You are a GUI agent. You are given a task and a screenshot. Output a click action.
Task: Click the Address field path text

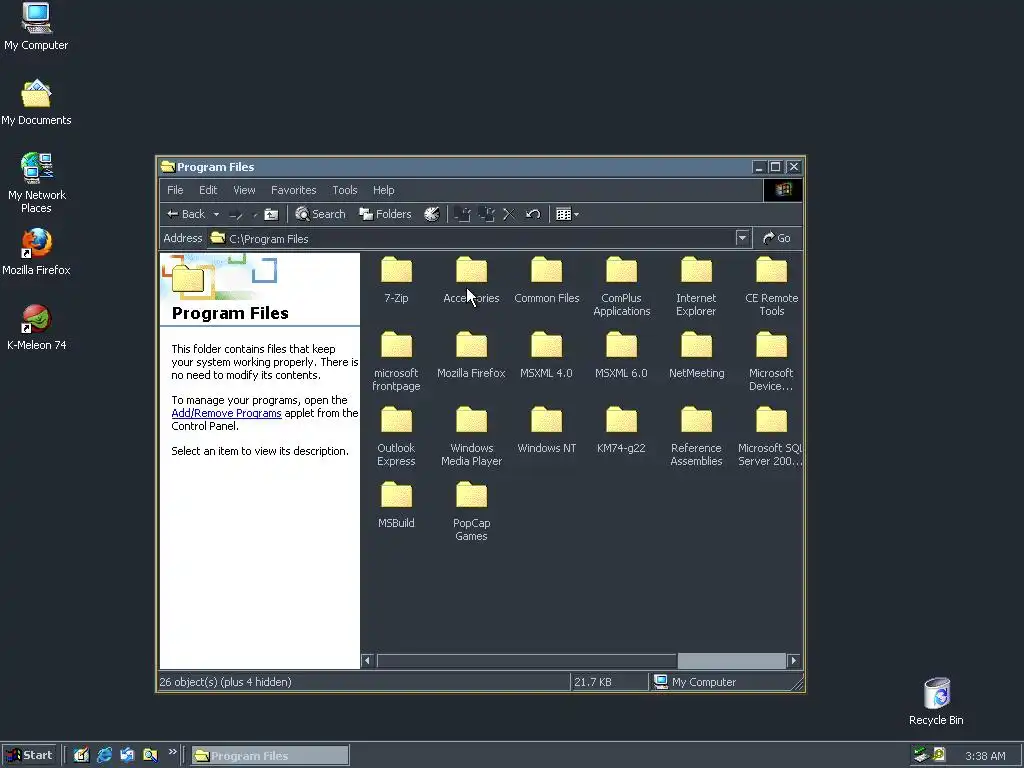(x=268, y=239)
